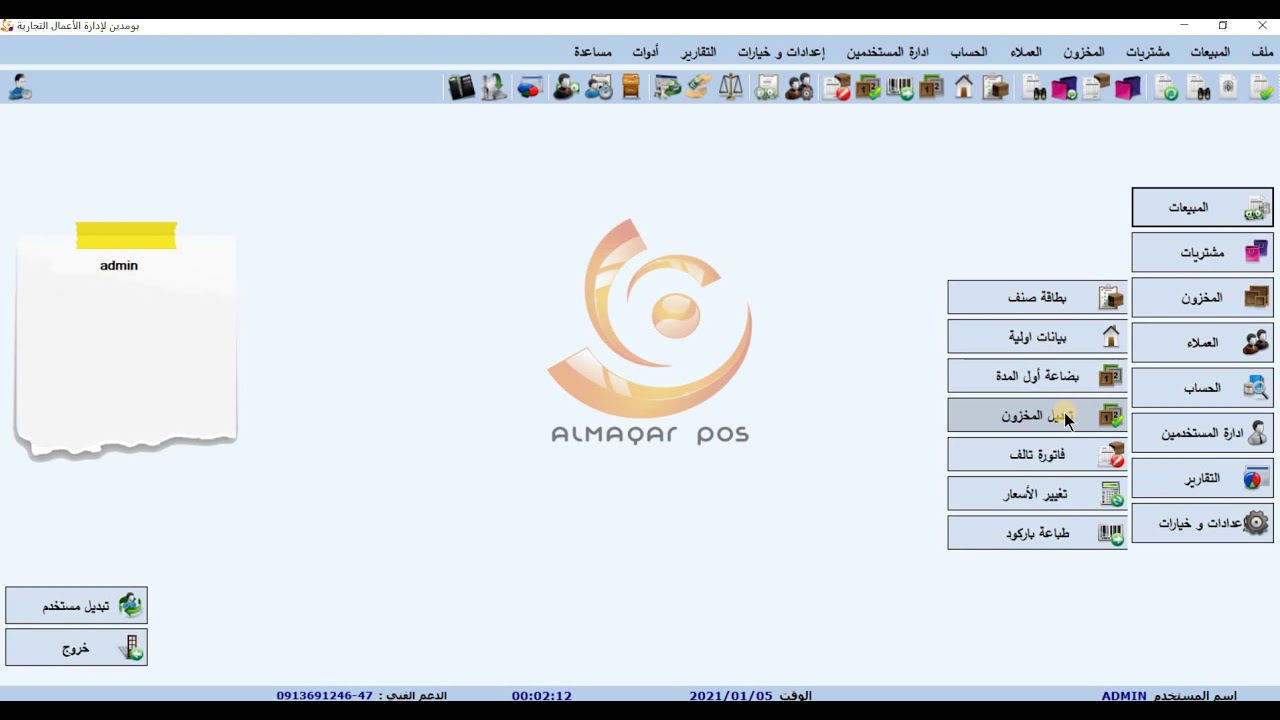Click the document with green refresh toolbar icon
The width and height of the screenshot is (1280, 720).
[x=1166, y=88]
